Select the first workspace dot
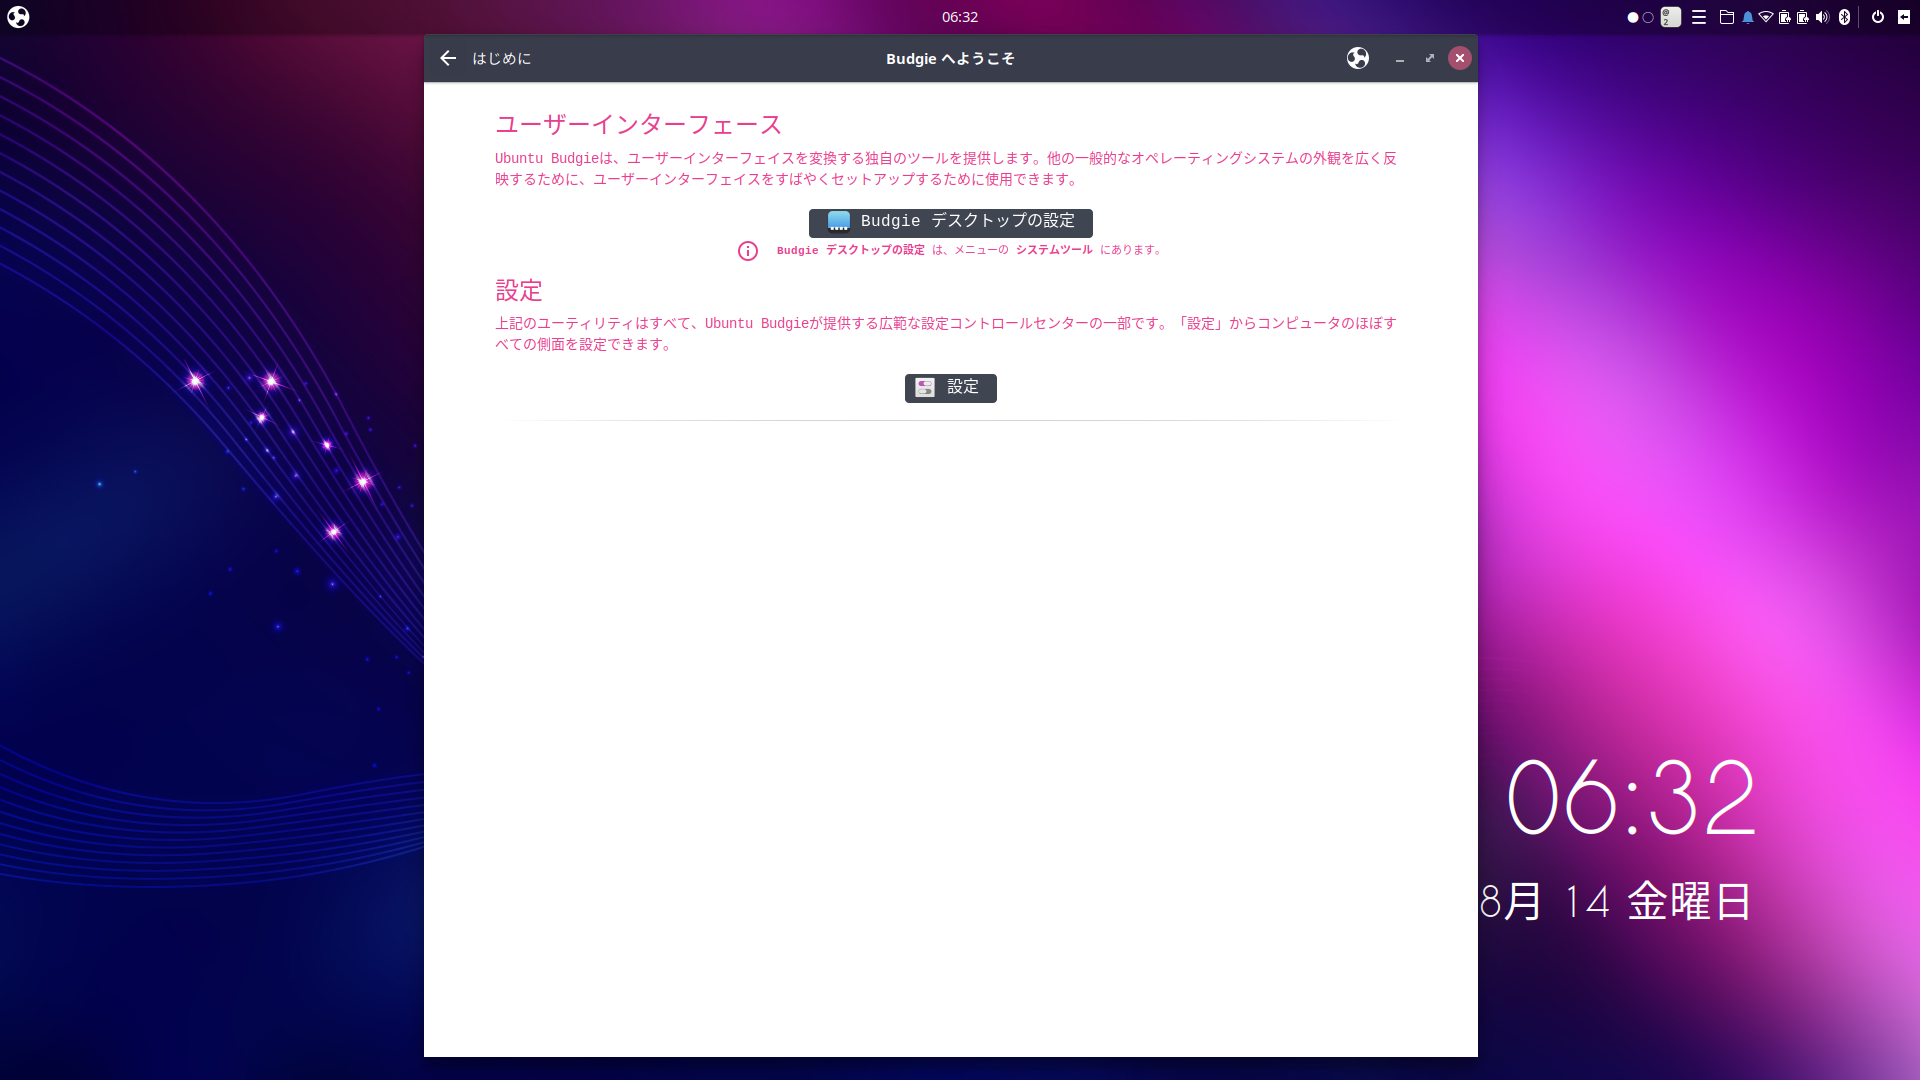The width and height of the screenshot is (1920, 1080). [1633, 17]
